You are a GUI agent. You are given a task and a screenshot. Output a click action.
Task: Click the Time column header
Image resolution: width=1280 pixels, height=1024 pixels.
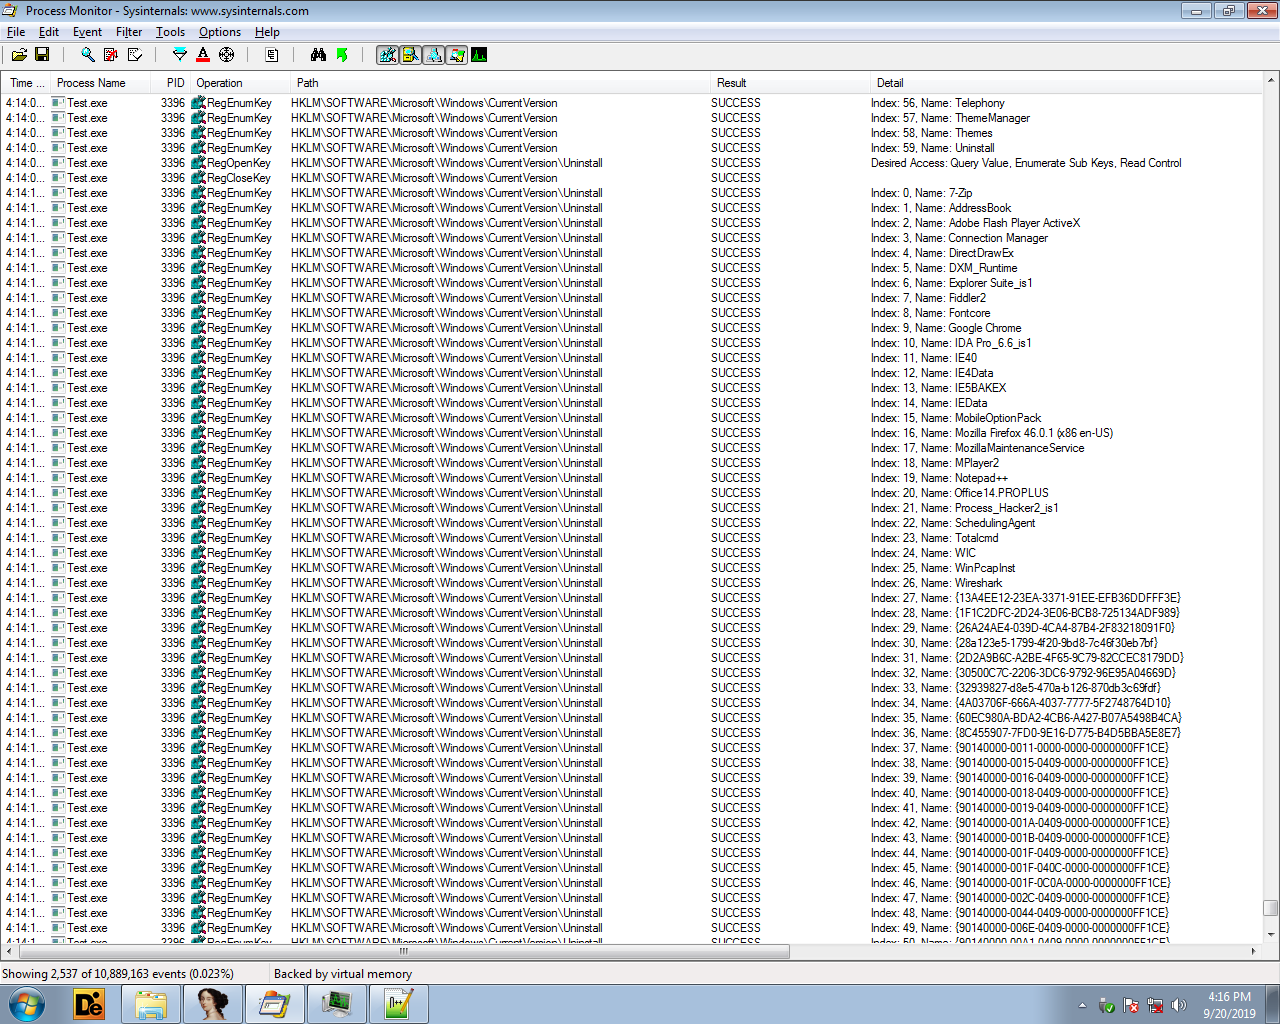click(x=26, y=83)
